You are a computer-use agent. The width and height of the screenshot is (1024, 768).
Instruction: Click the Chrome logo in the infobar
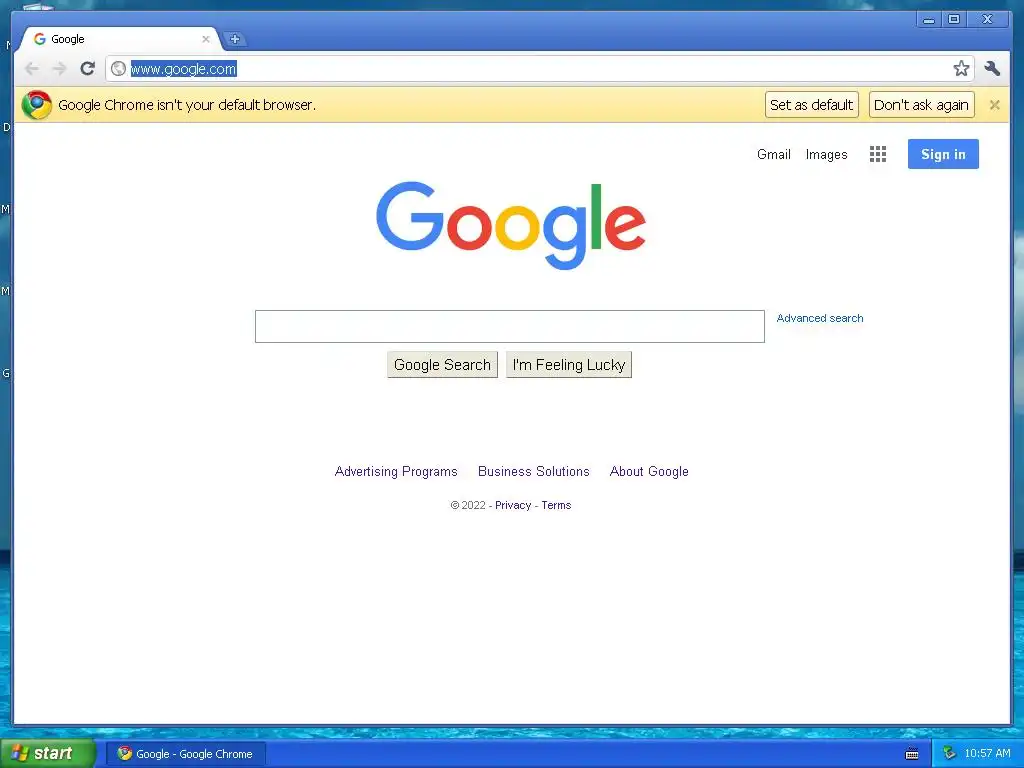(37, 104)
